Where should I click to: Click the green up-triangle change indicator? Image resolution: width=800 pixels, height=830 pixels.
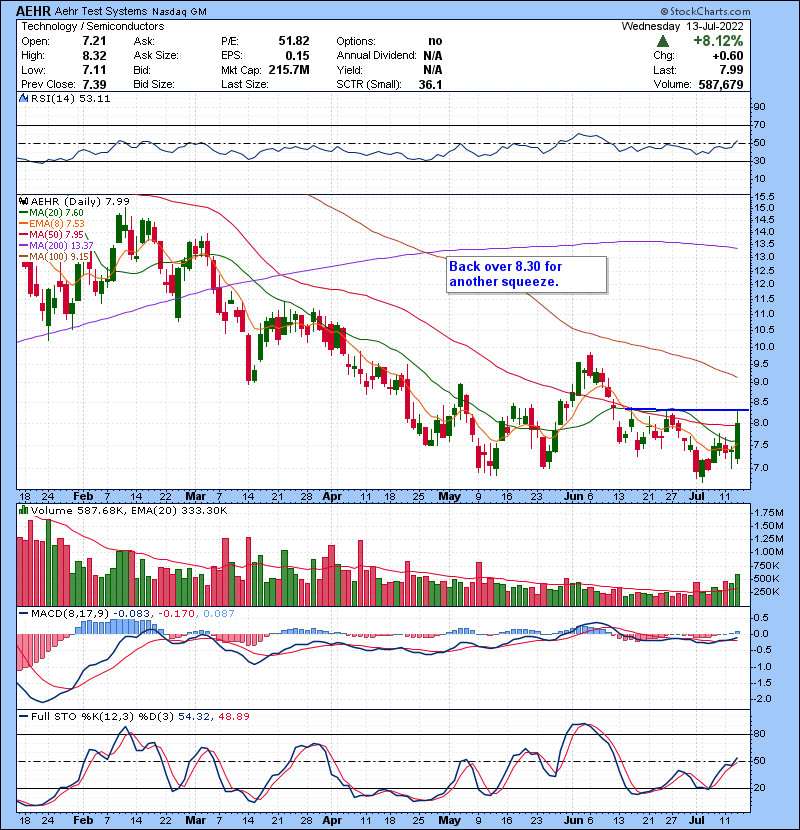[662, 41]
